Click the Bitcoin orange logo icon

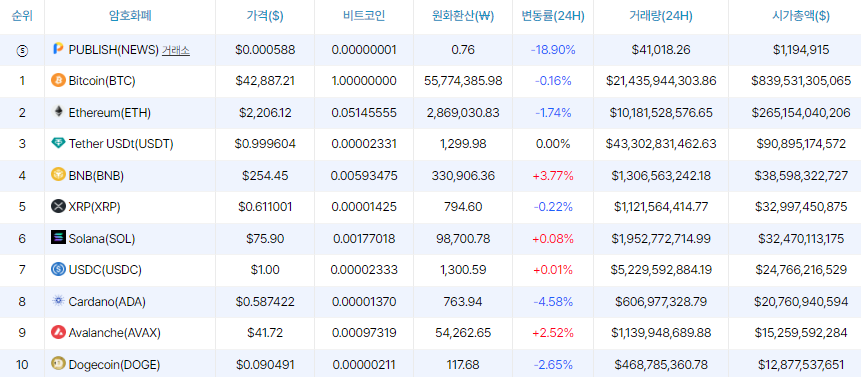pyautogui.click(x=58, y=81)
